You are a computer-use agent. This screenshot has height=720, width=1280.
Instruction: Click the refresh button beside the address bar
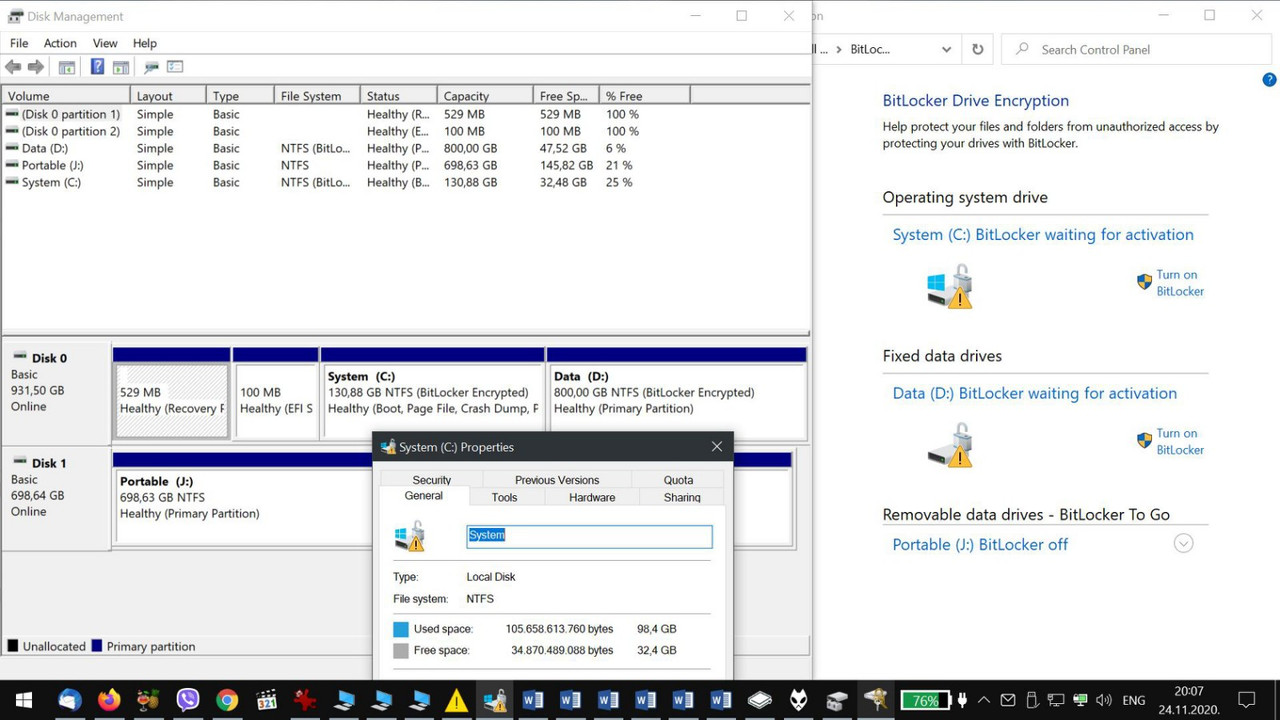click(977, 49)
